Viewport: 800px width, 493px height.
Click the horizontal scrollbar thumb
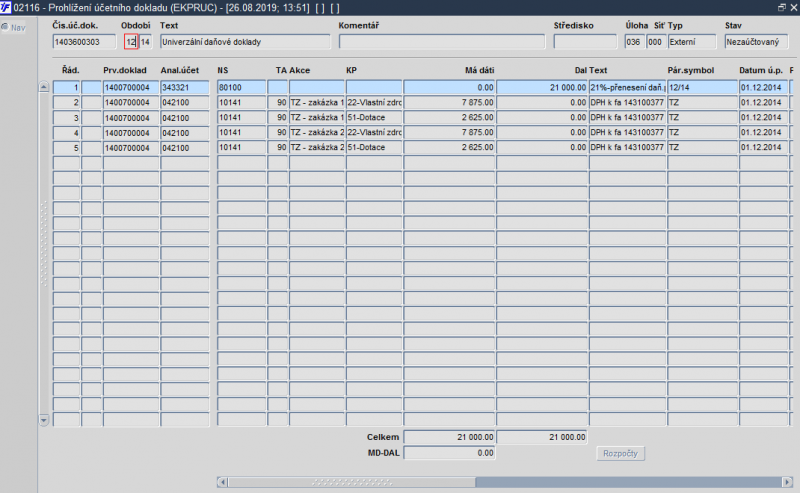coord(352,482)
